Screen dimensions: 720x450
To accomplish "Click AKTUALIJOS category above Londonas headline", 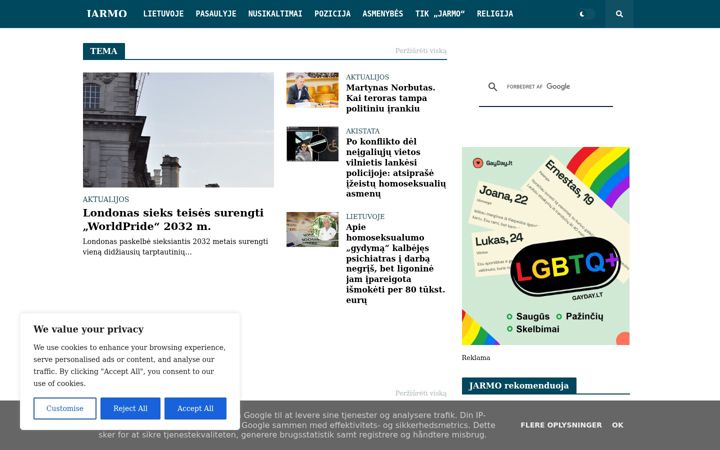I will pos(106,199).
